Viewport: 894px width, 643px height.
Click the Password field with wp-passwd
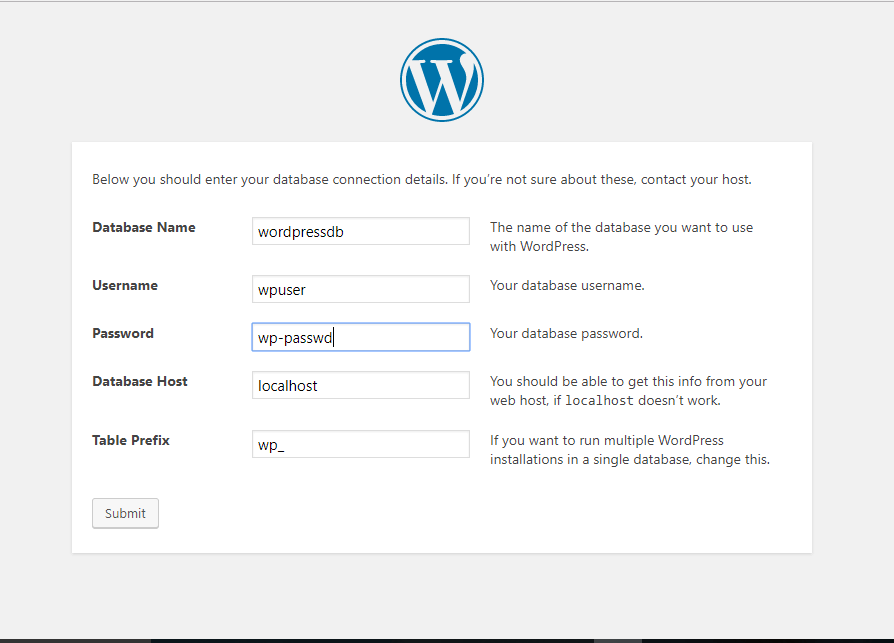(x=361, y=337)
